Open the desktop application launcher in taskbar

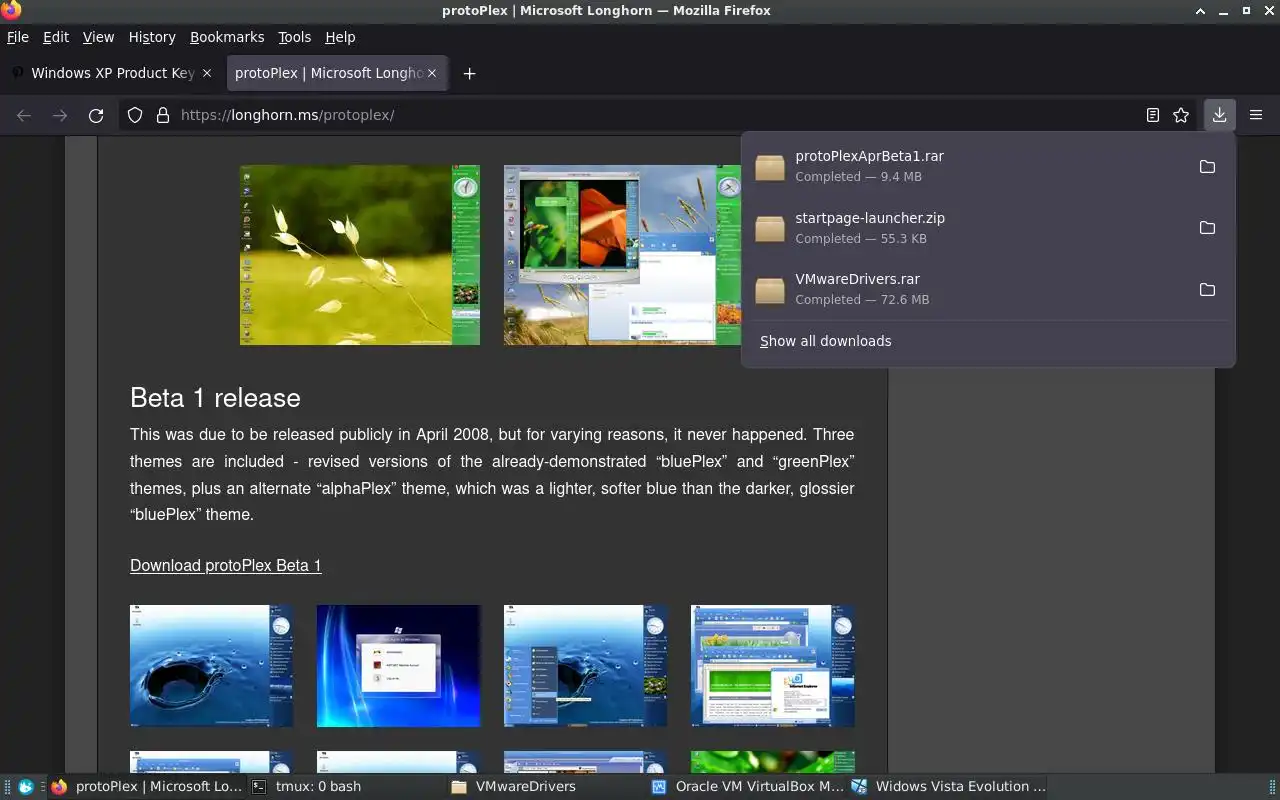[26, 787]
